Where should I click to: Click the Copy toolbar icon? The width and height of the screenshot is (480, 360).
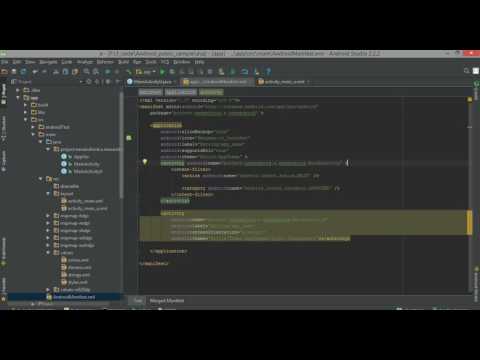tap(65, 72)
